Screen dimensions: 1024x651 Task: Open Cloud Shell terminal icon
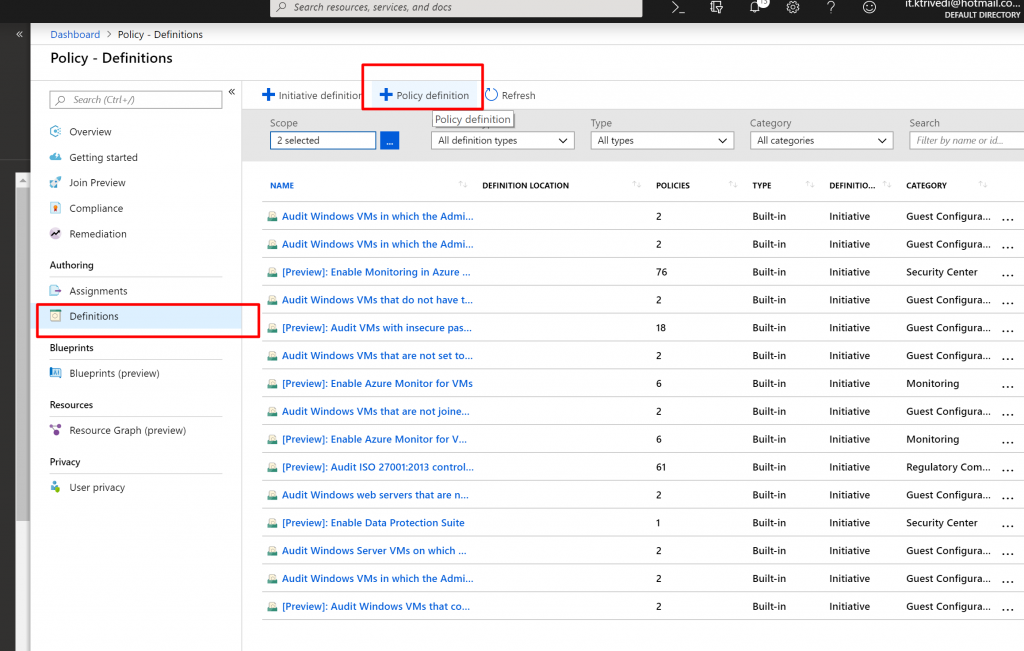(678, 7)
